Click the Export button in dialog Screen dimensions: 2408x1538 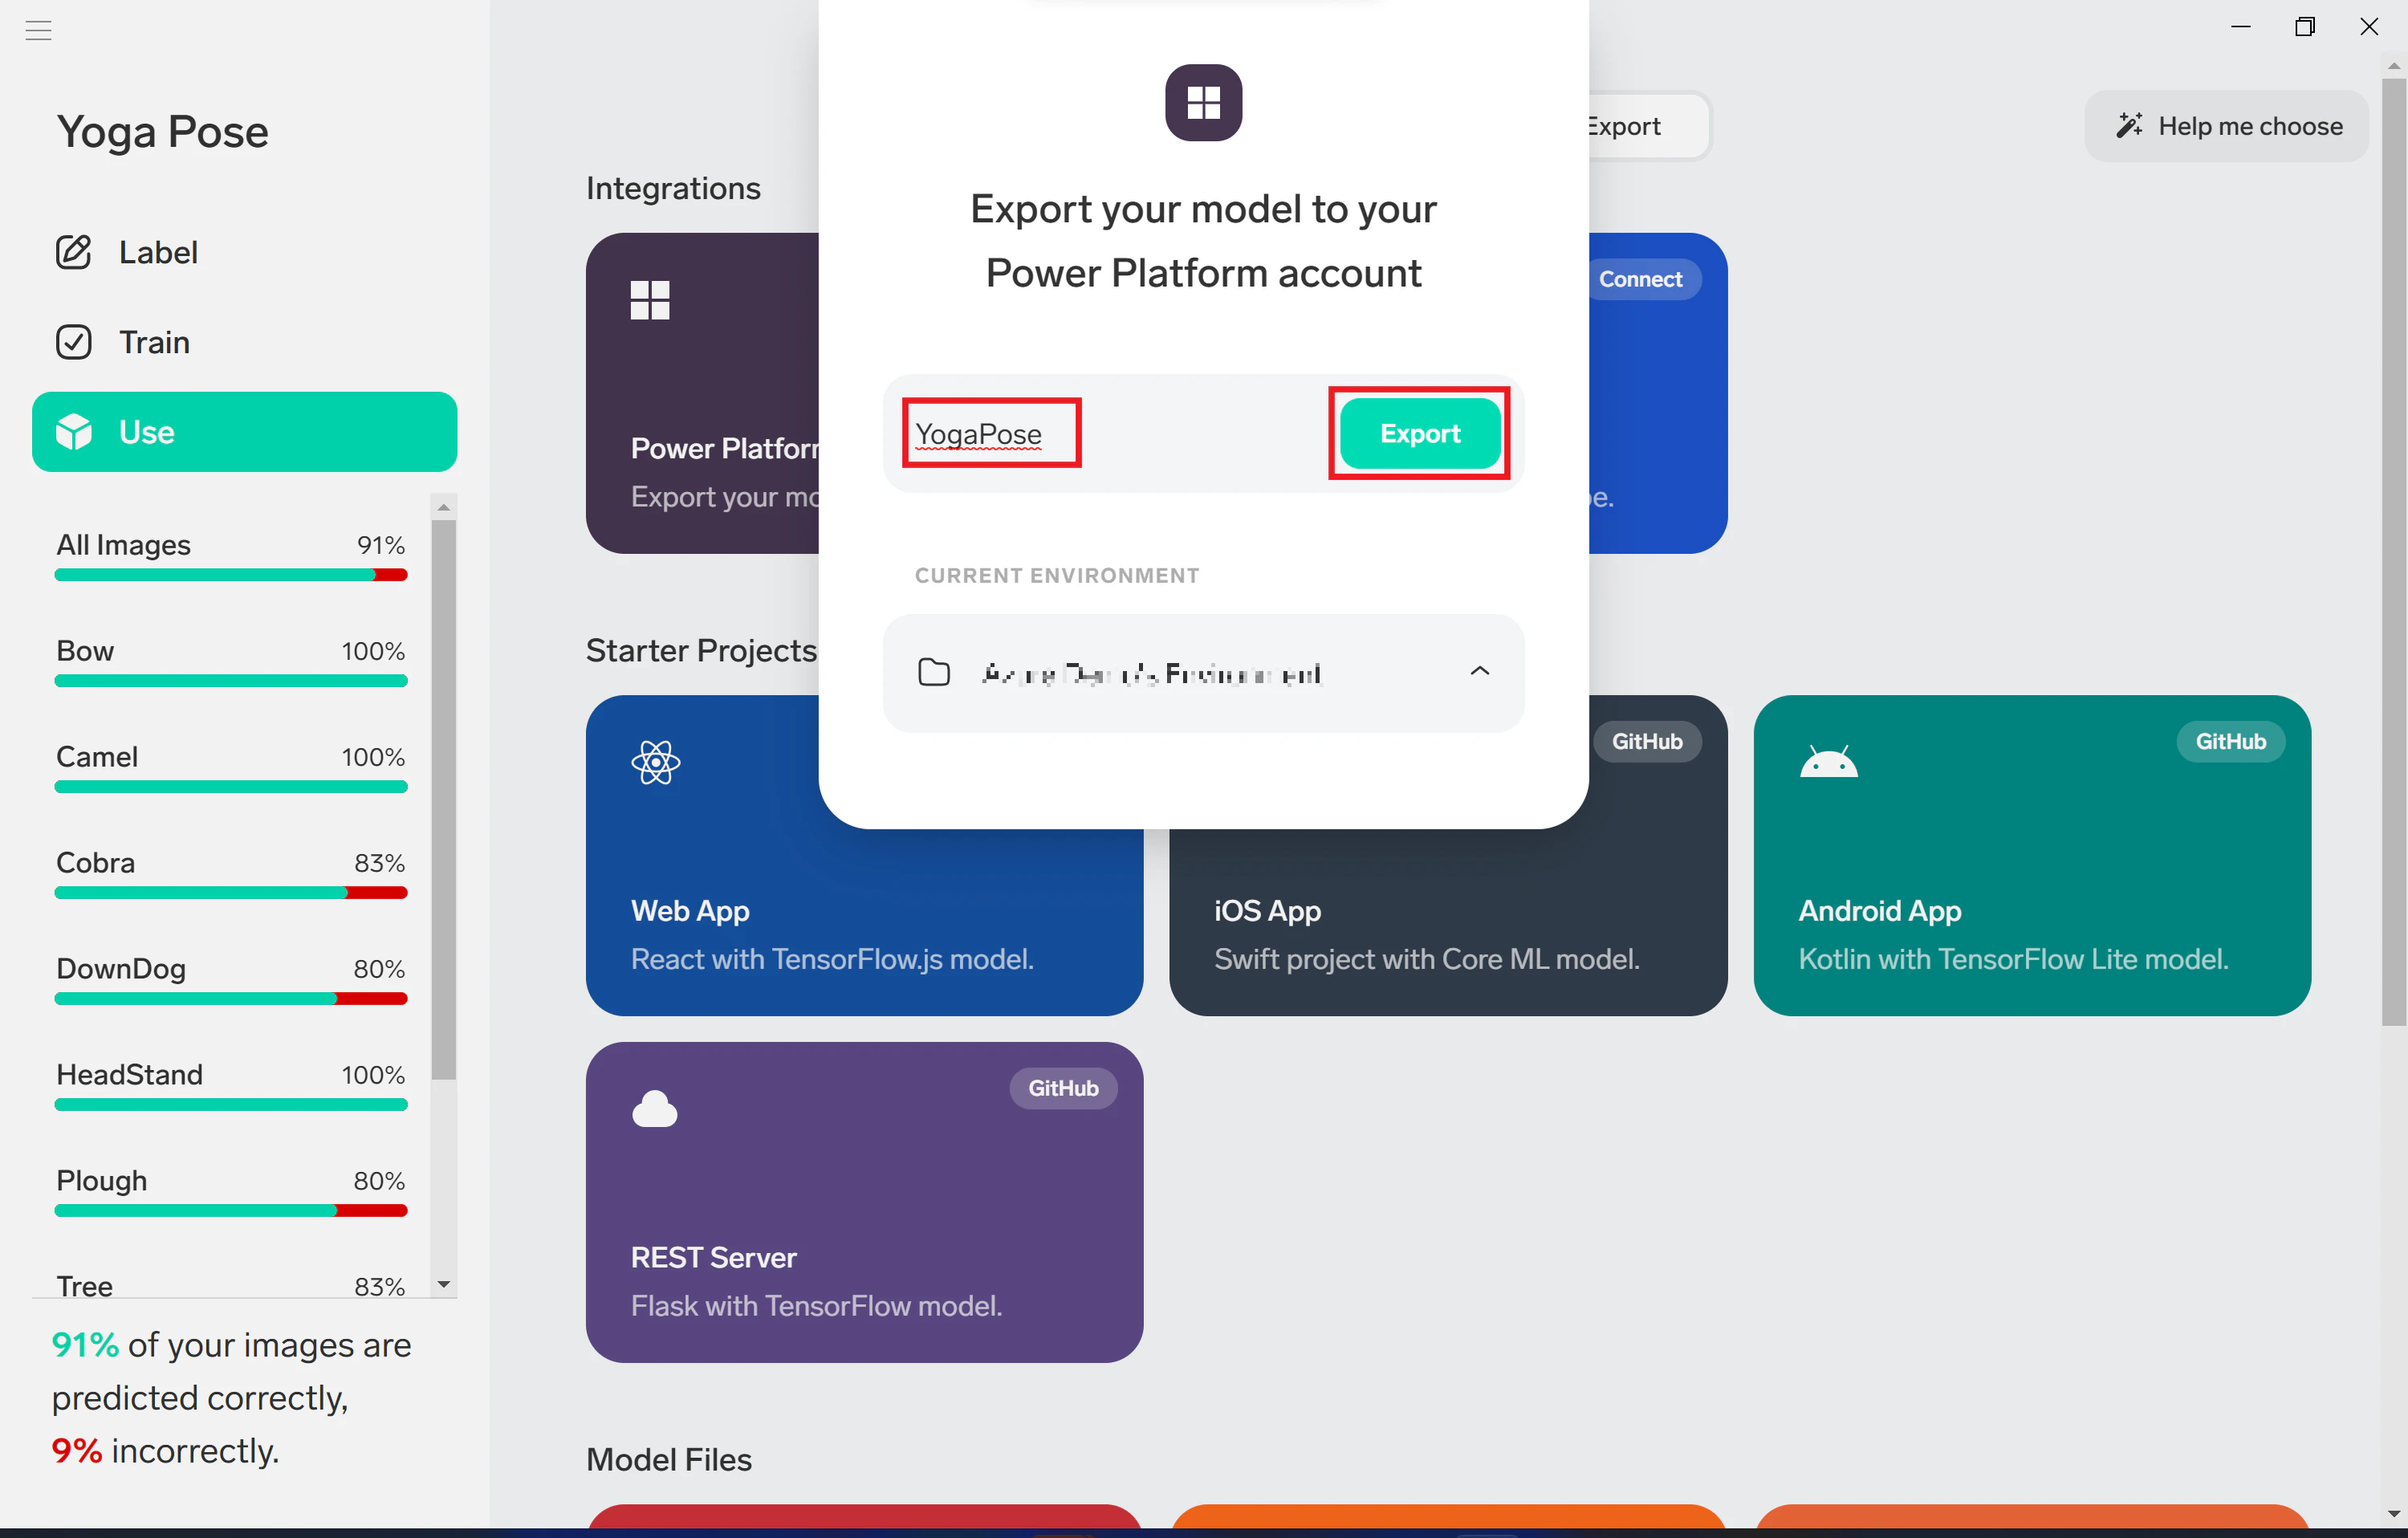(1420, 433)
